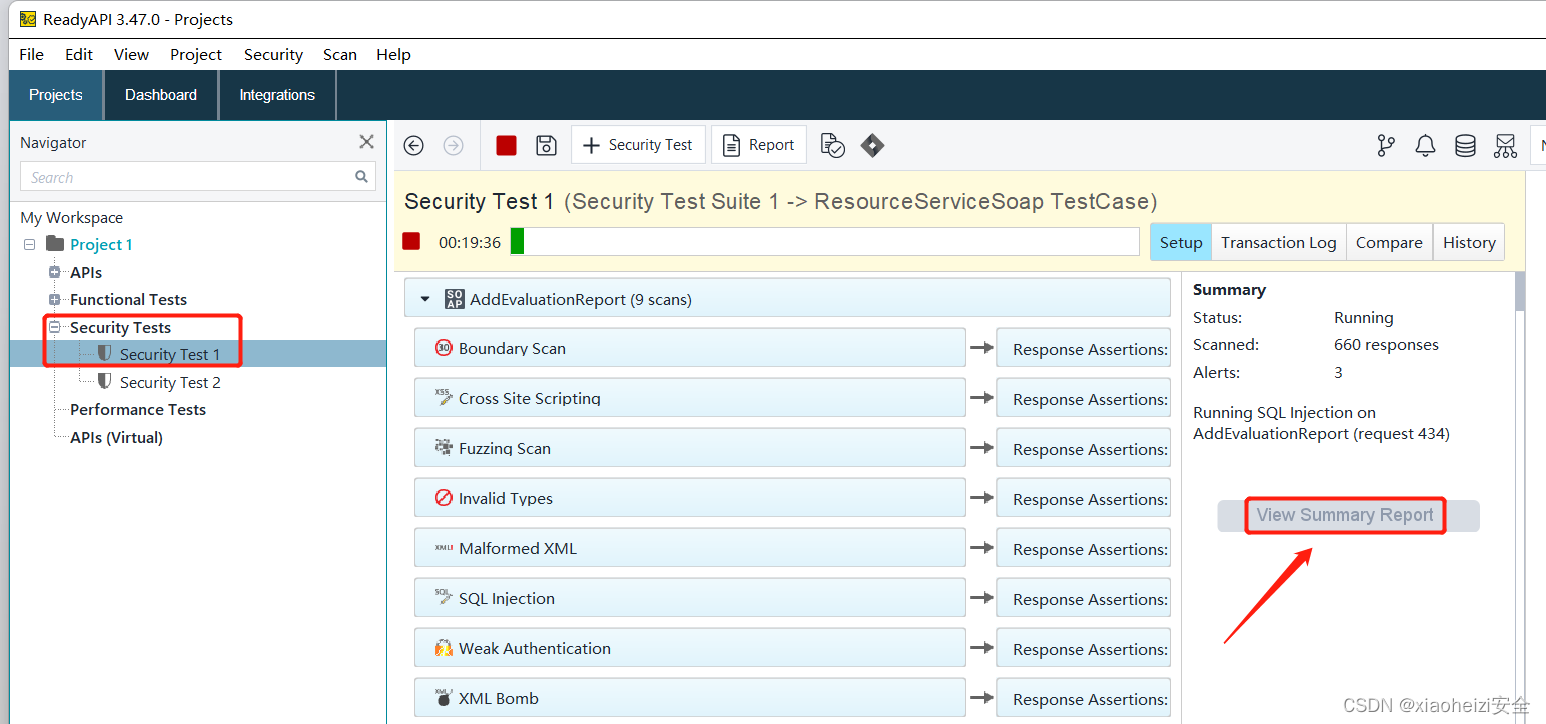
Task: Switch to the History tab
Action: 1469,242
